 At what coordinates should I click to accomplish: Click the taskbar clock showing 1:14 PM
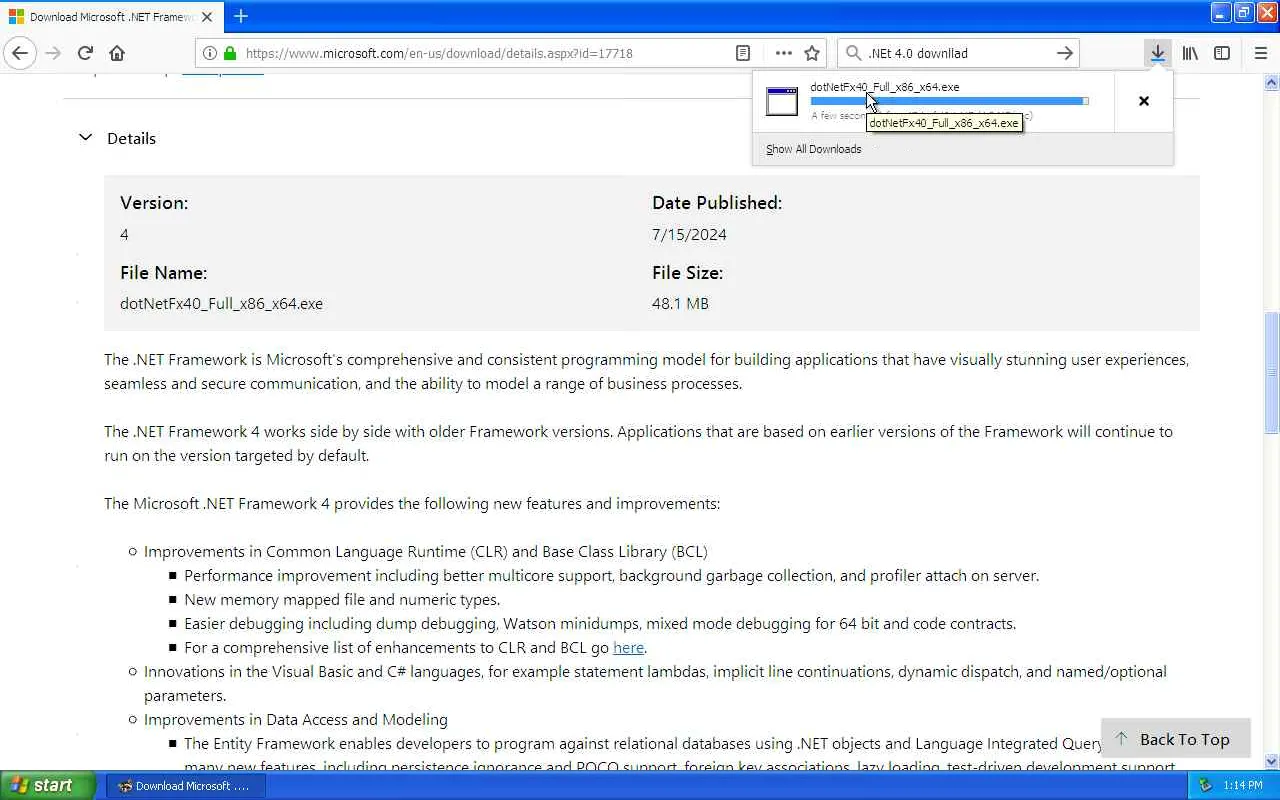pos(1243,785)
